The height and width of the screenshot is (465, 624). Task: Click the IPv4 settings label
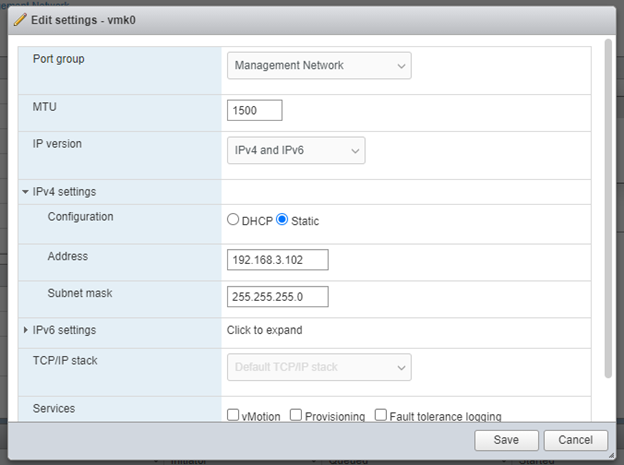64,192
